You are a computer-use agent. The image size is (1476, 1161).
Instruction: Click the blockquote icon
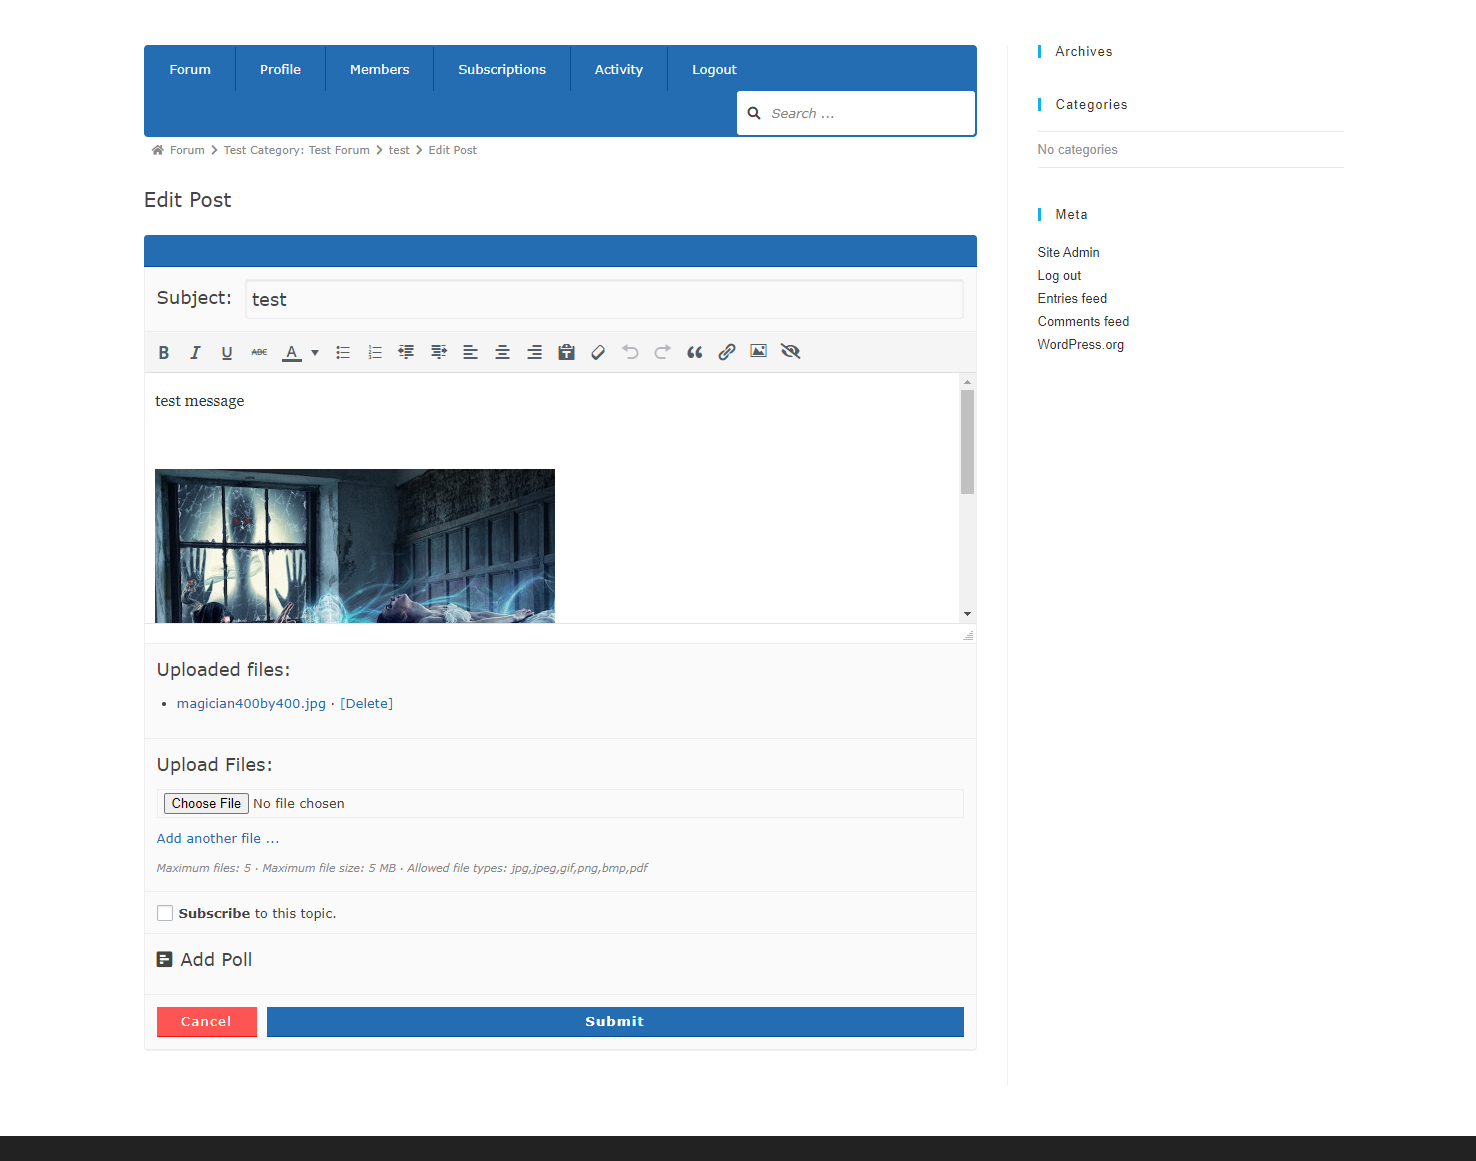tap(694, 352)
